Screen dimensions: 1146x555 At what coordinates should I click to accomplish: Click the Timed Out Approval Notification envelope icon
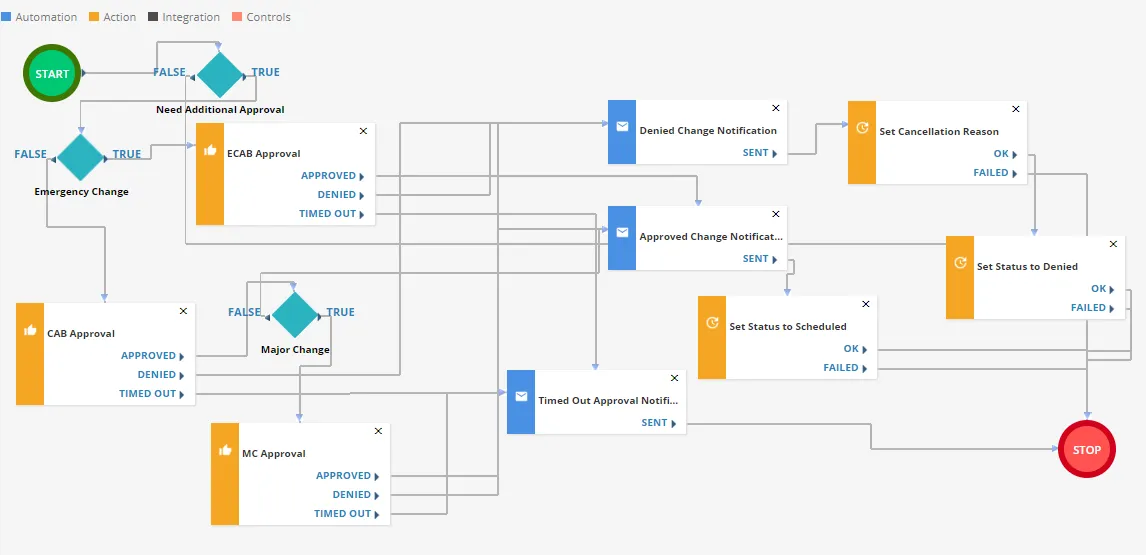[521, 396]
